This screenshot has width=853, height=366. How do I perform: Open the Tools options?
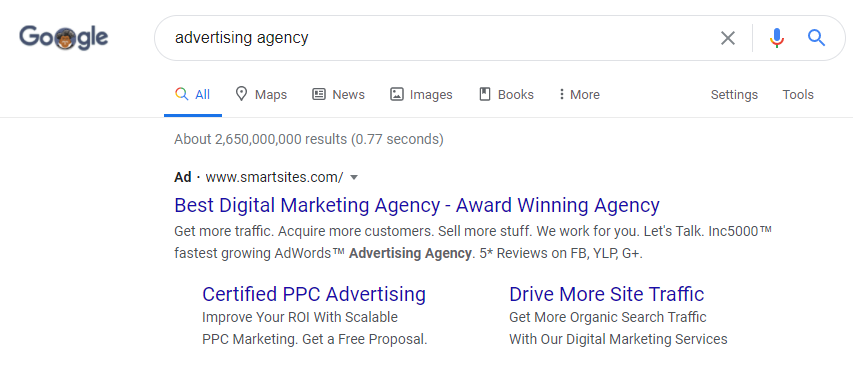(798, 95)
